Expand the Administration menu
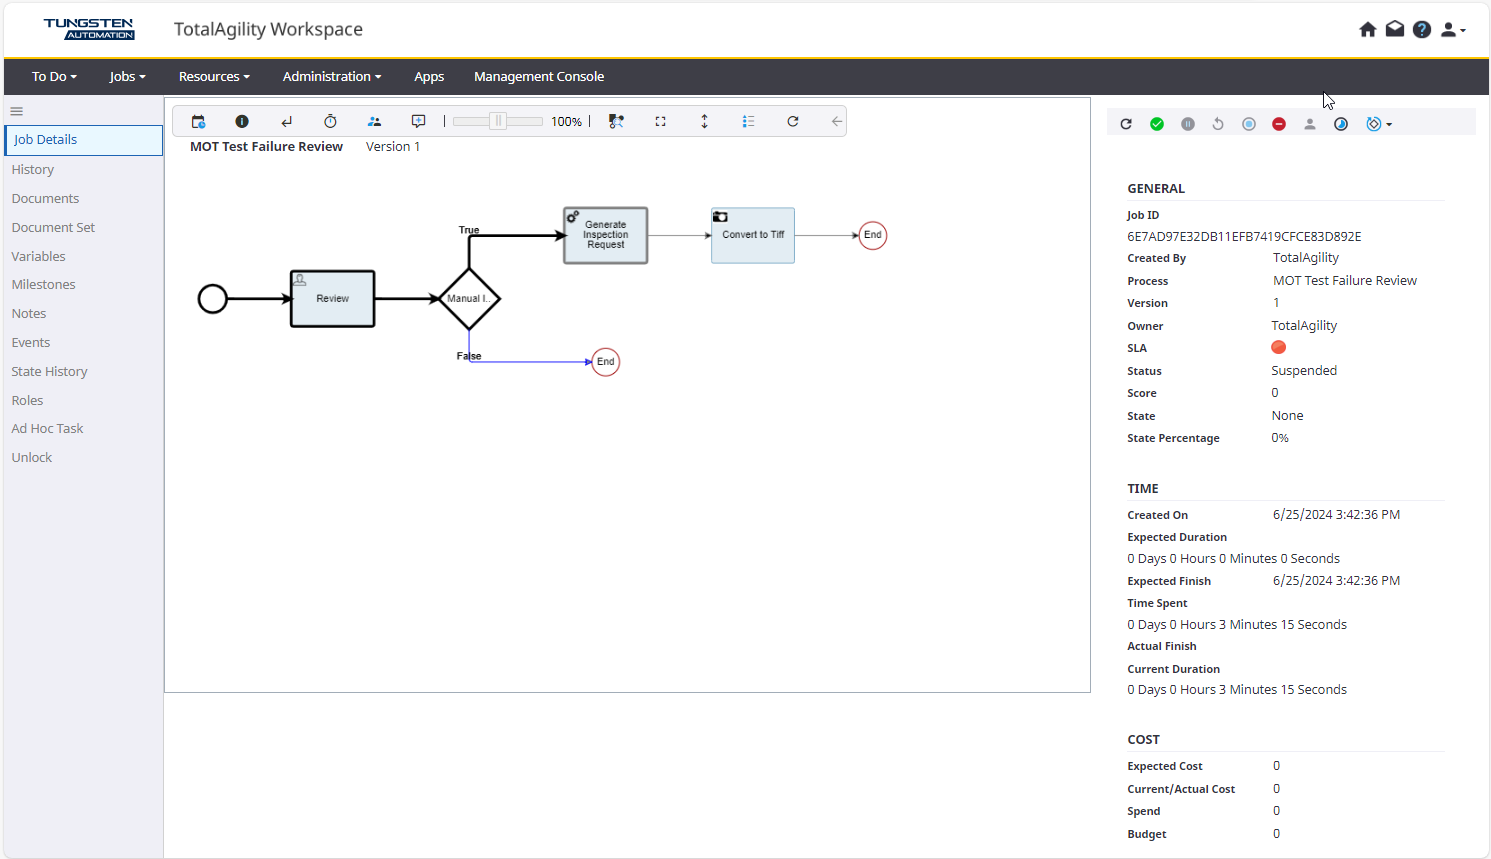1491x859 pixels. click(332, 77)
